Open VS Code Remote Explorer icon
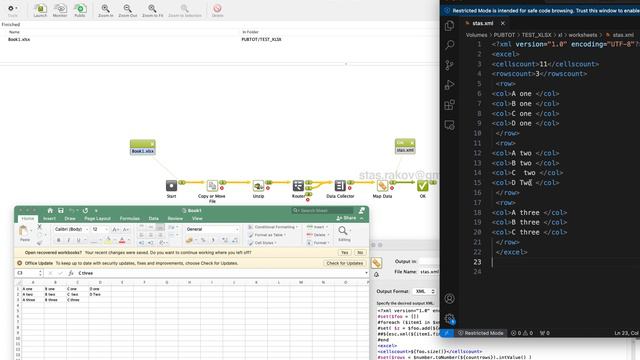The width and height of the screenshot is (640, 360). coord(449,125)
